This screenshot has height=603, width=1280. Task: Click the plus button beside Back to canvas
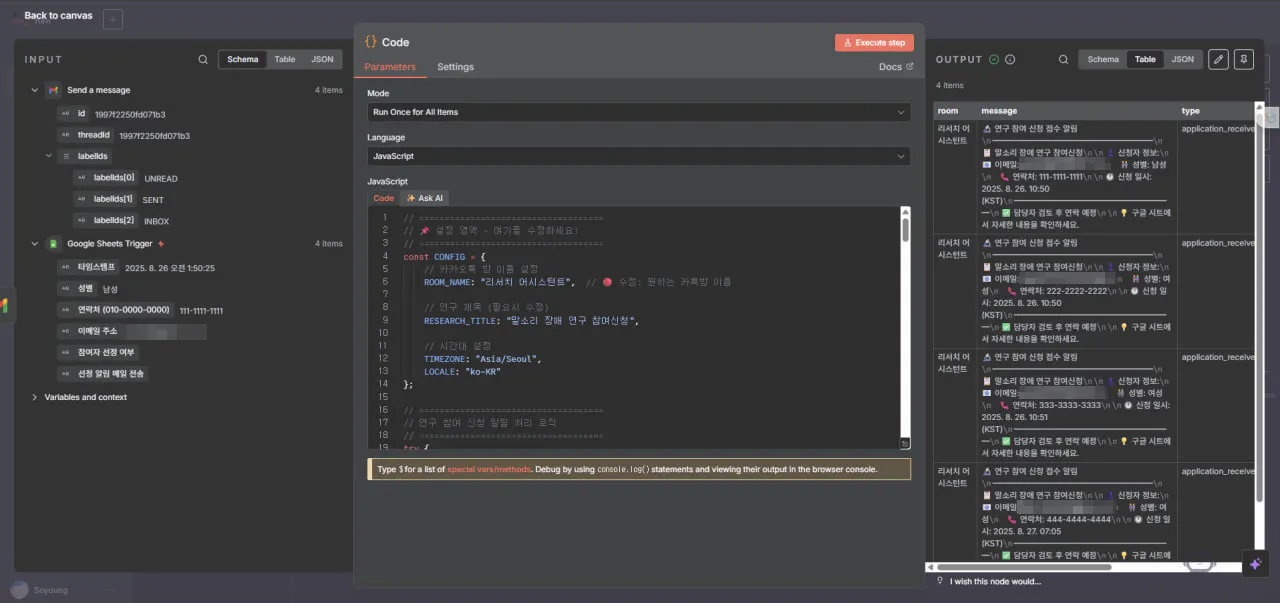[113, 19]
